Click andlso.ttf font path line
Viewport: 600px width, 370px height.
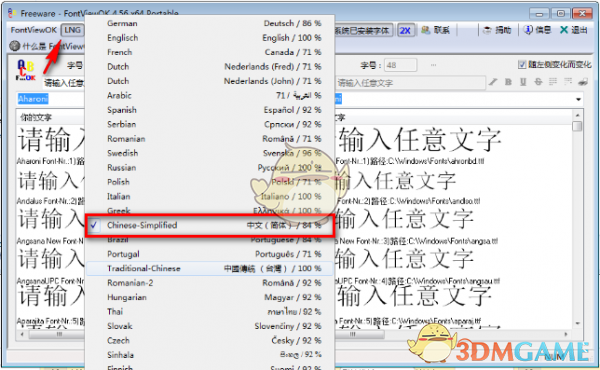[408, 201]
